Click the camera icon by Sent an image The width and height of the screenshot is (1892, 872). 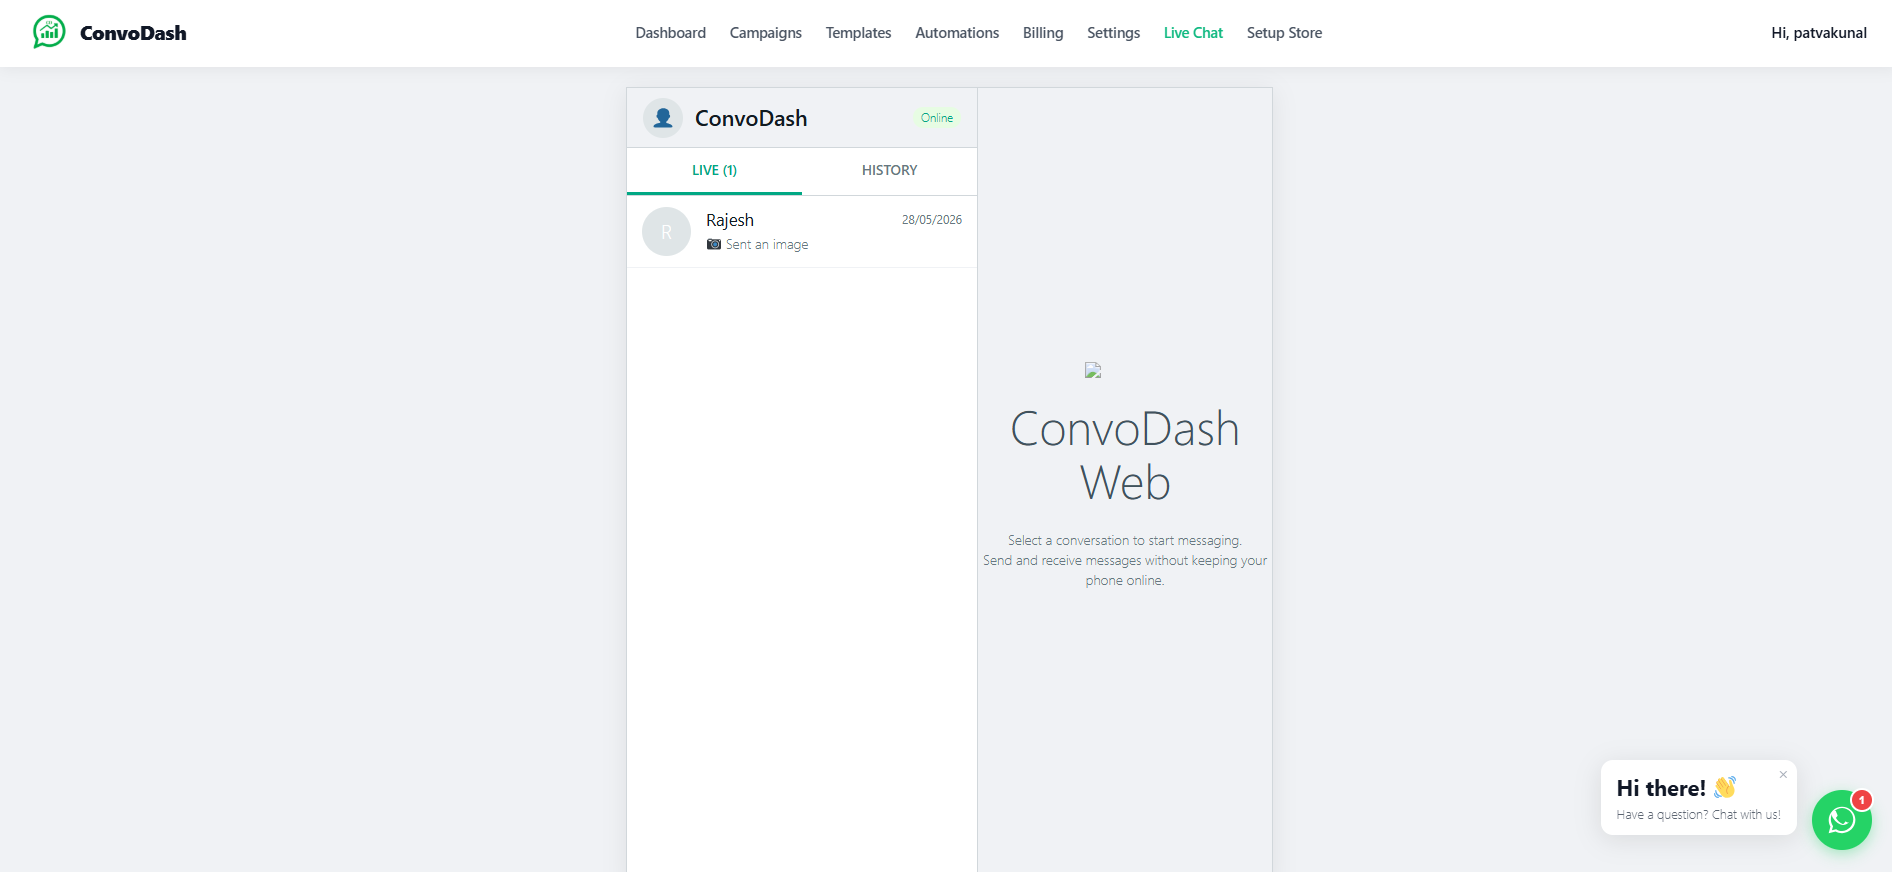coord(714,244)
